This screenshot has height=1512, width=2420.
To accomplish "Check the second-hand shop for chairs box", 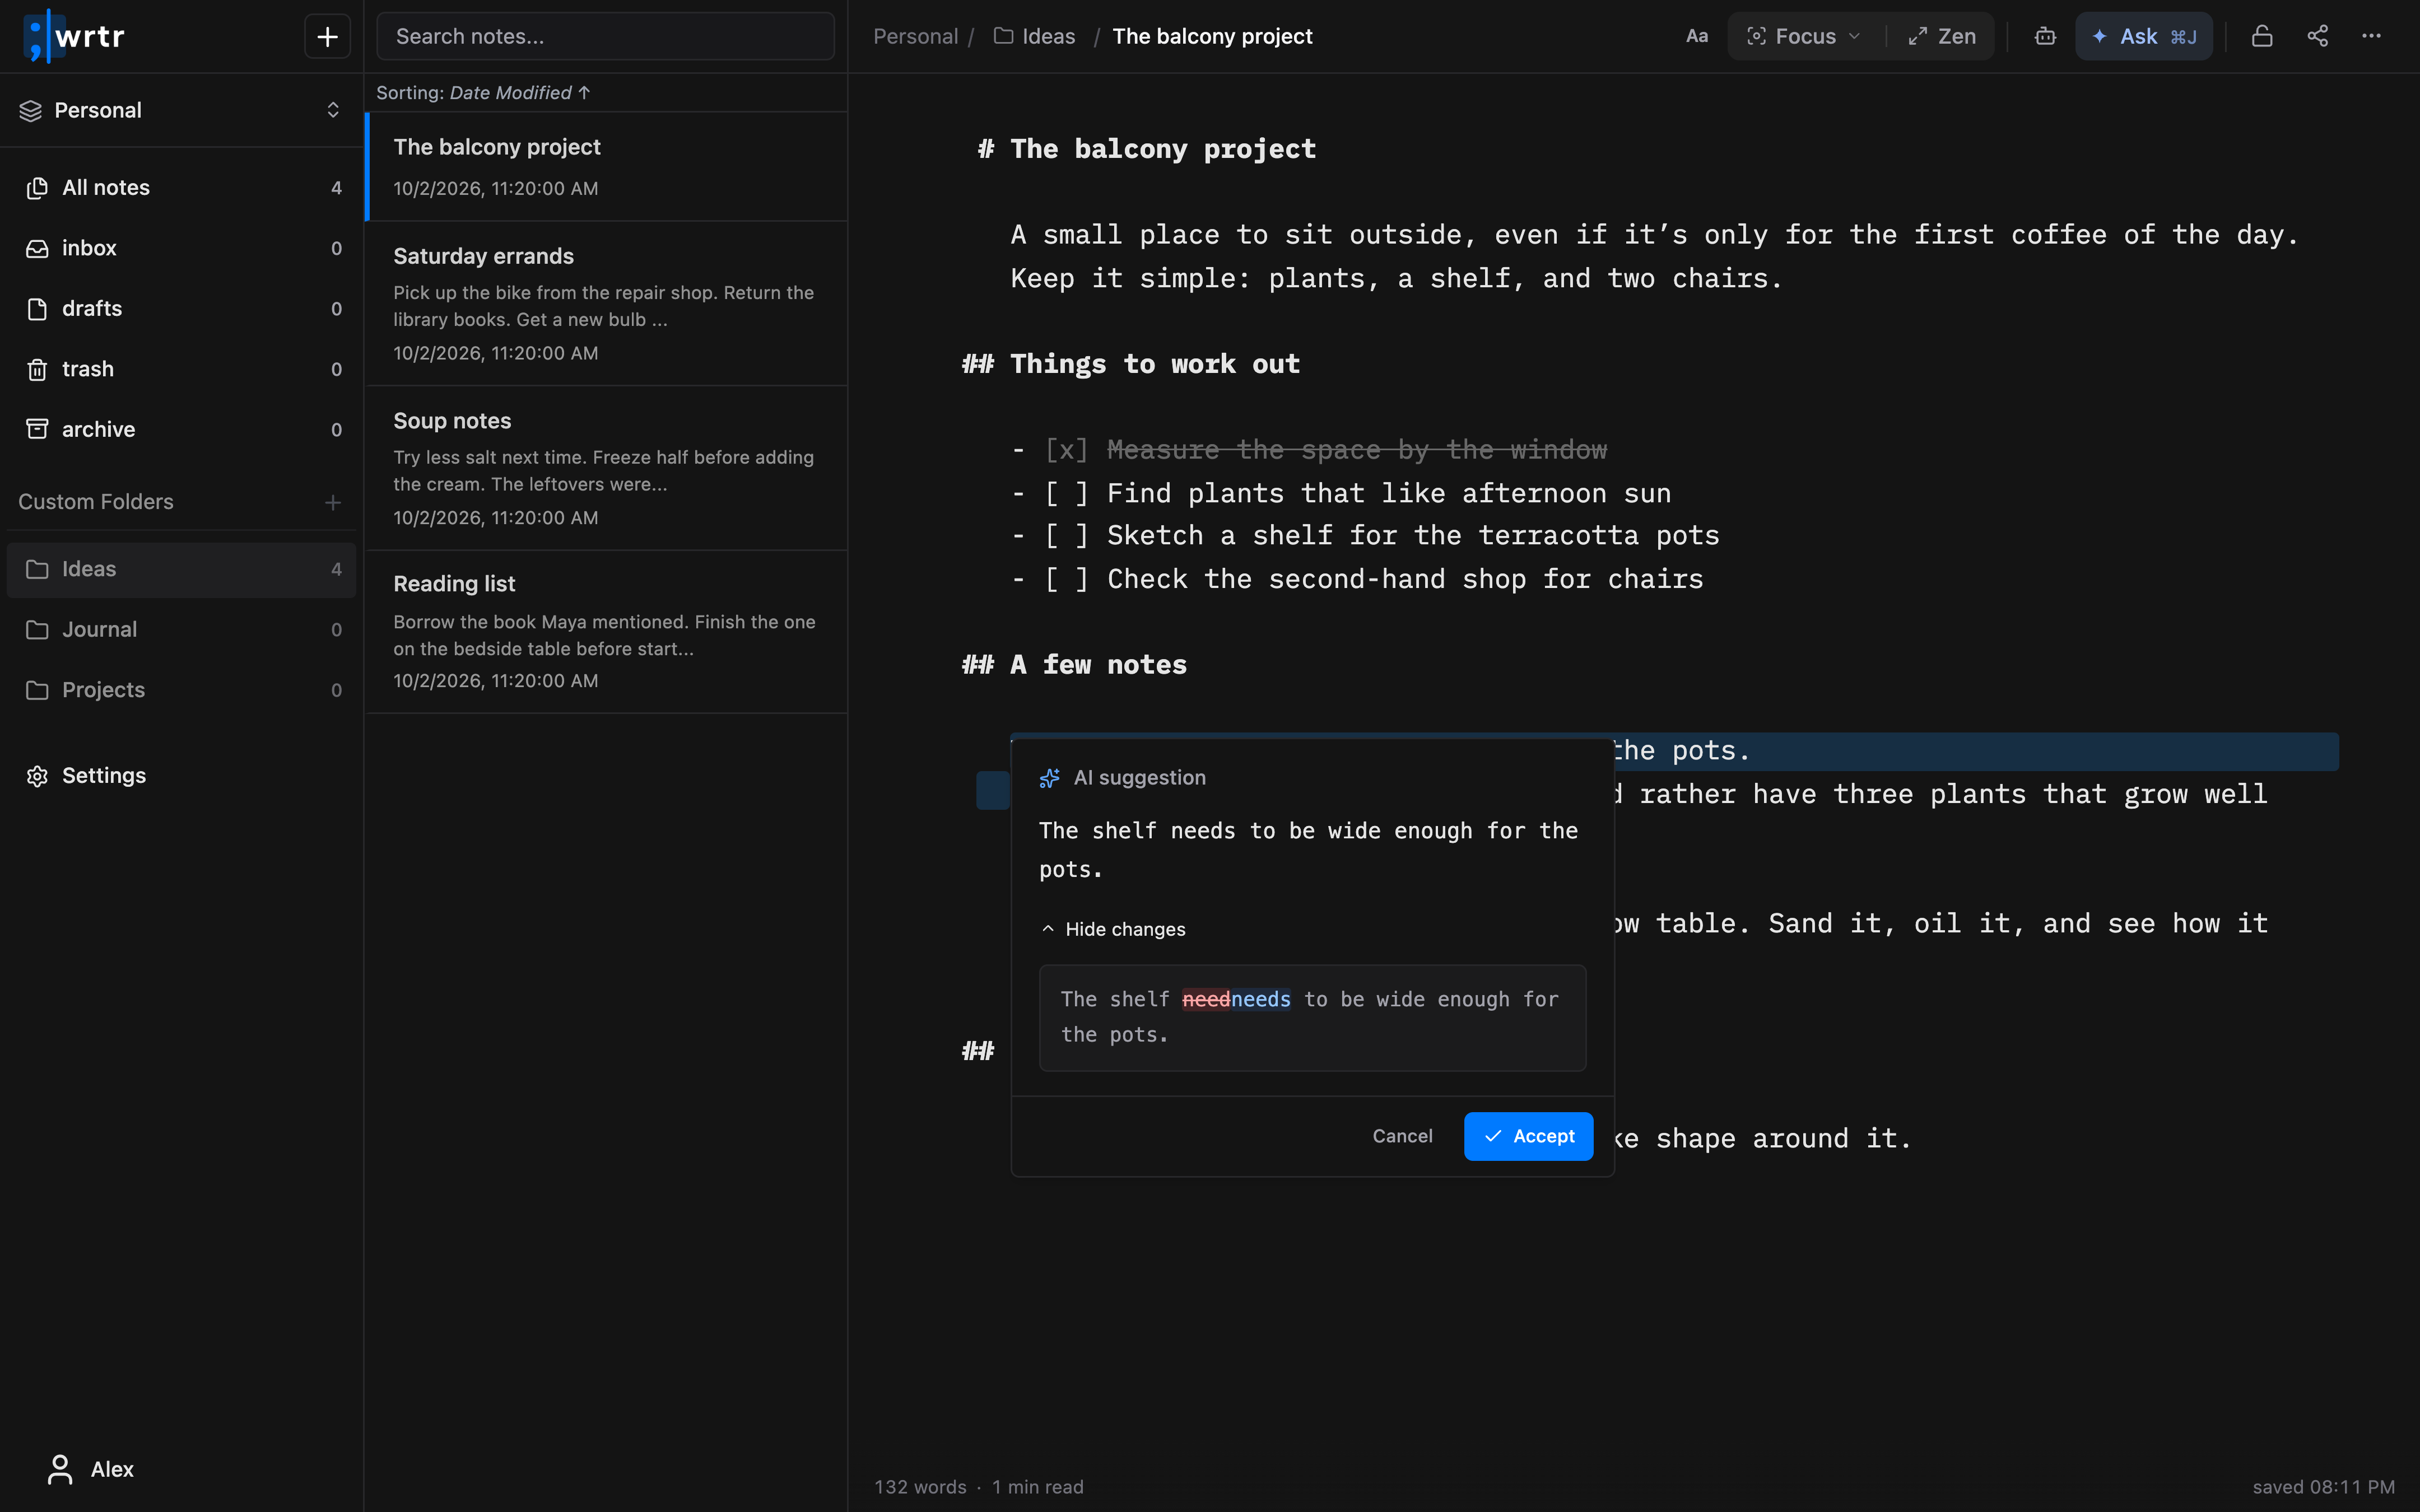I will click(1066, 579).
